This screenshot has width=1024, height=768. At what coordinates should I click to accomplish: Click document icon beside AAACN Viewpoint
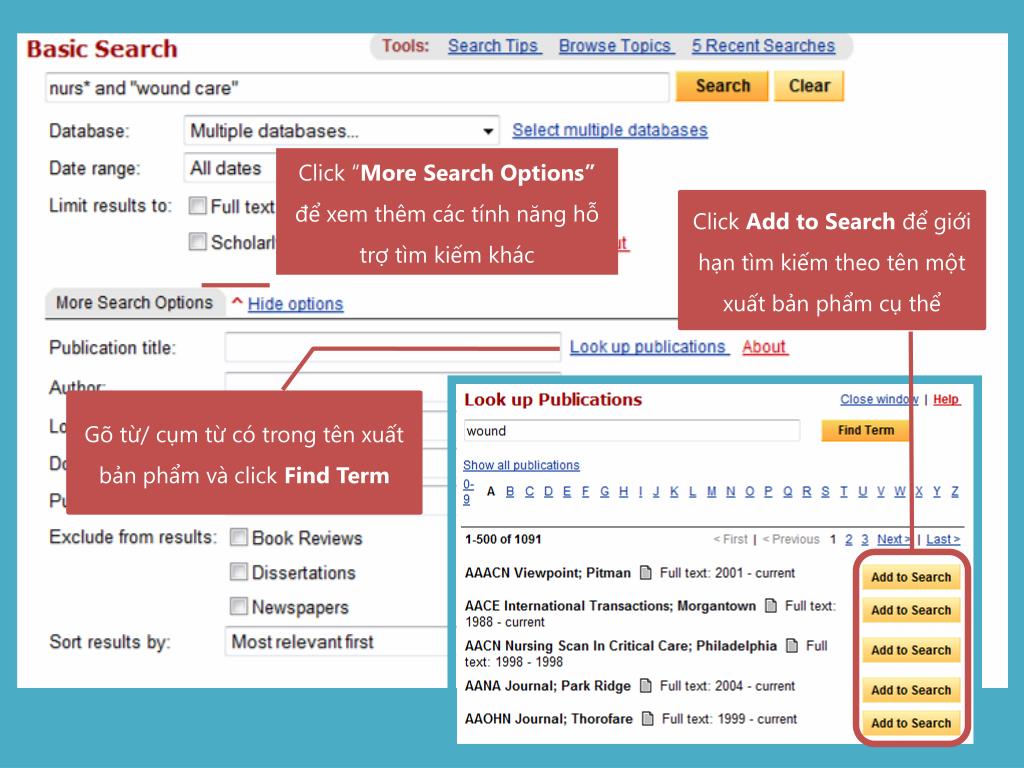[x=646, y=573]
